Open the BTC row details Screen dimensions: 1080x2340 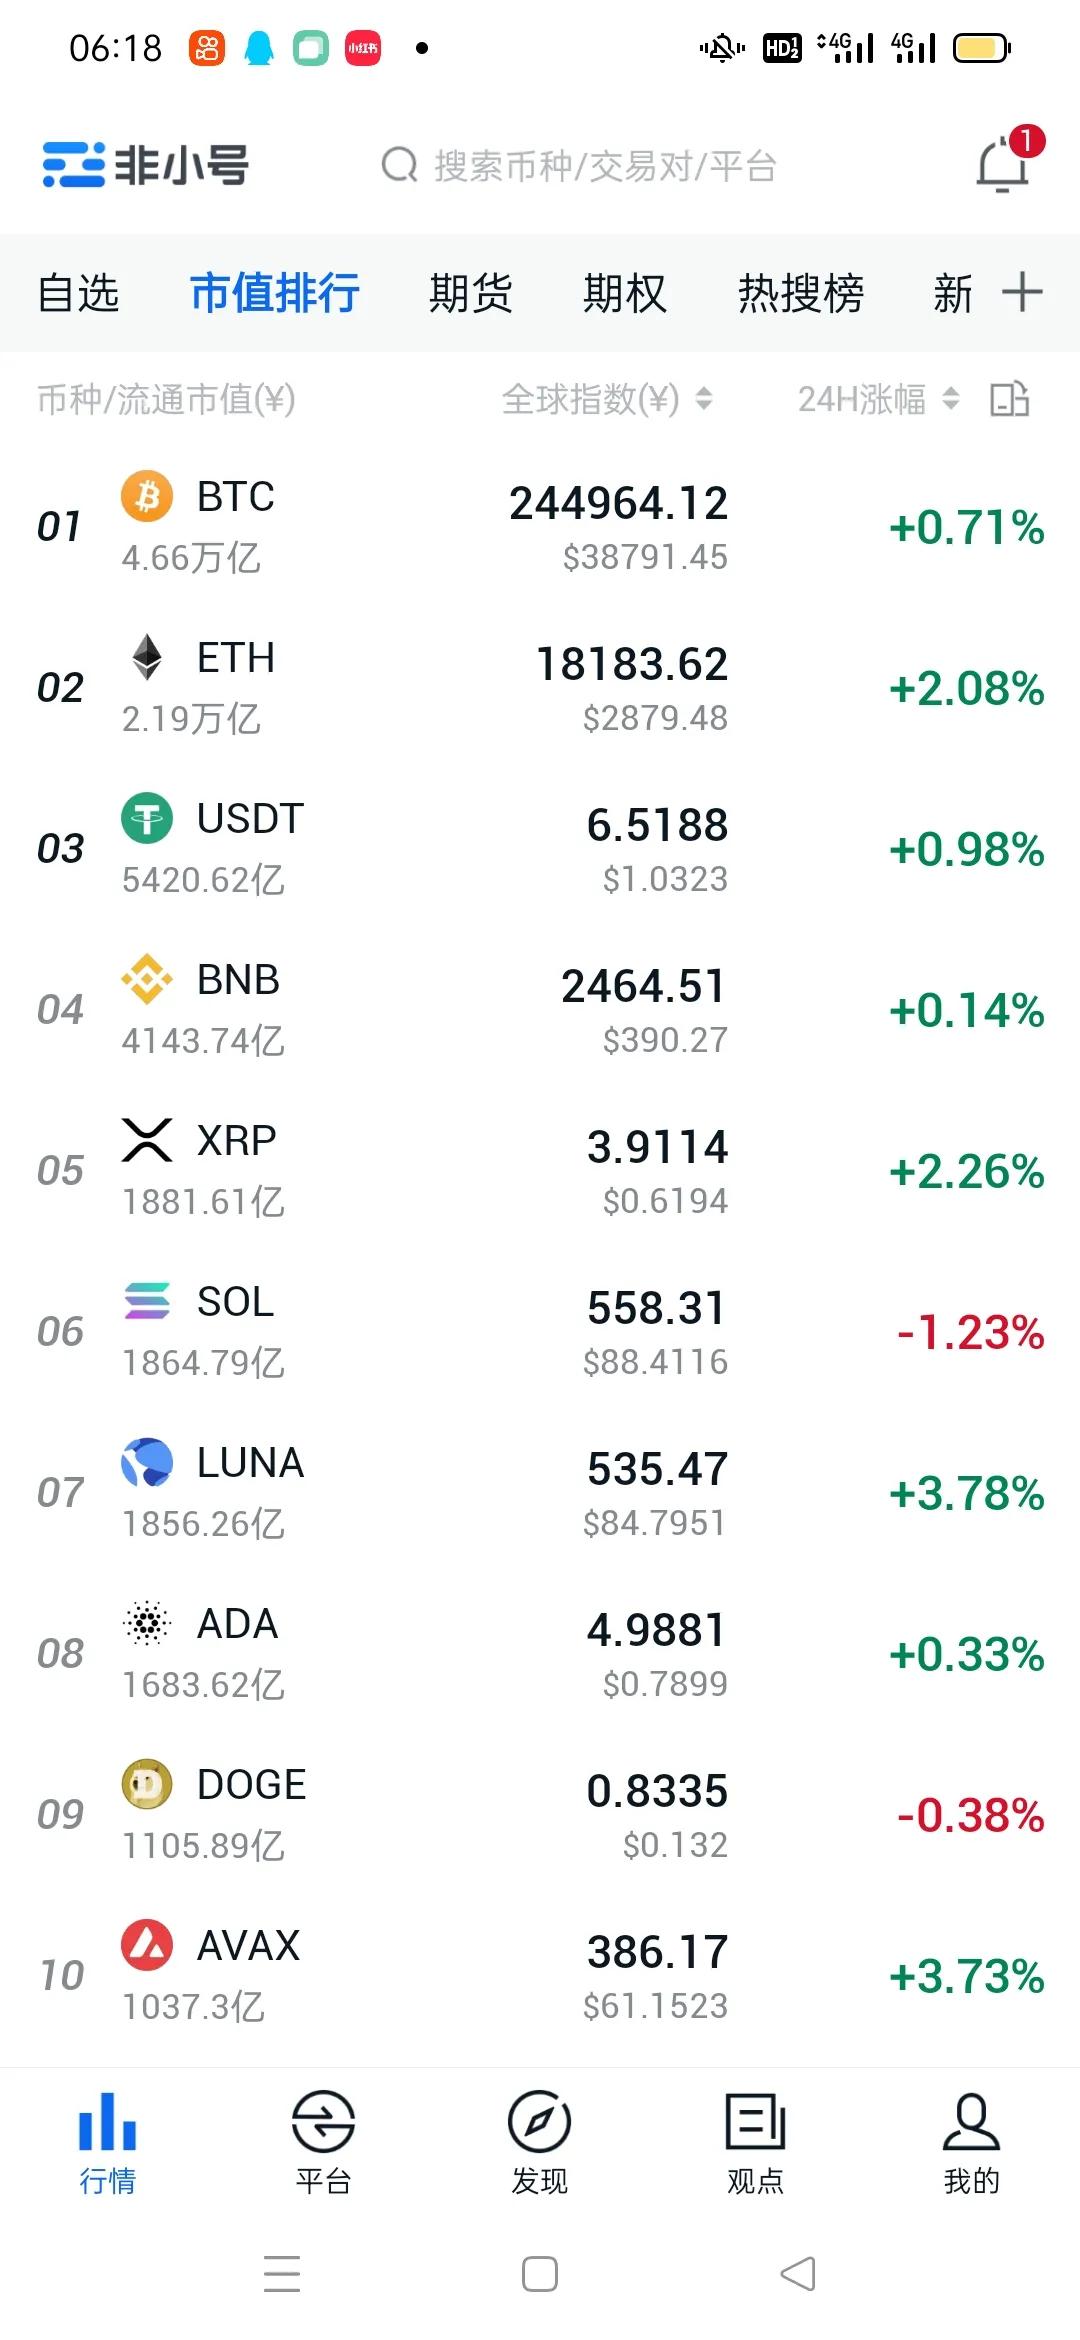click(x=540, y=527)
